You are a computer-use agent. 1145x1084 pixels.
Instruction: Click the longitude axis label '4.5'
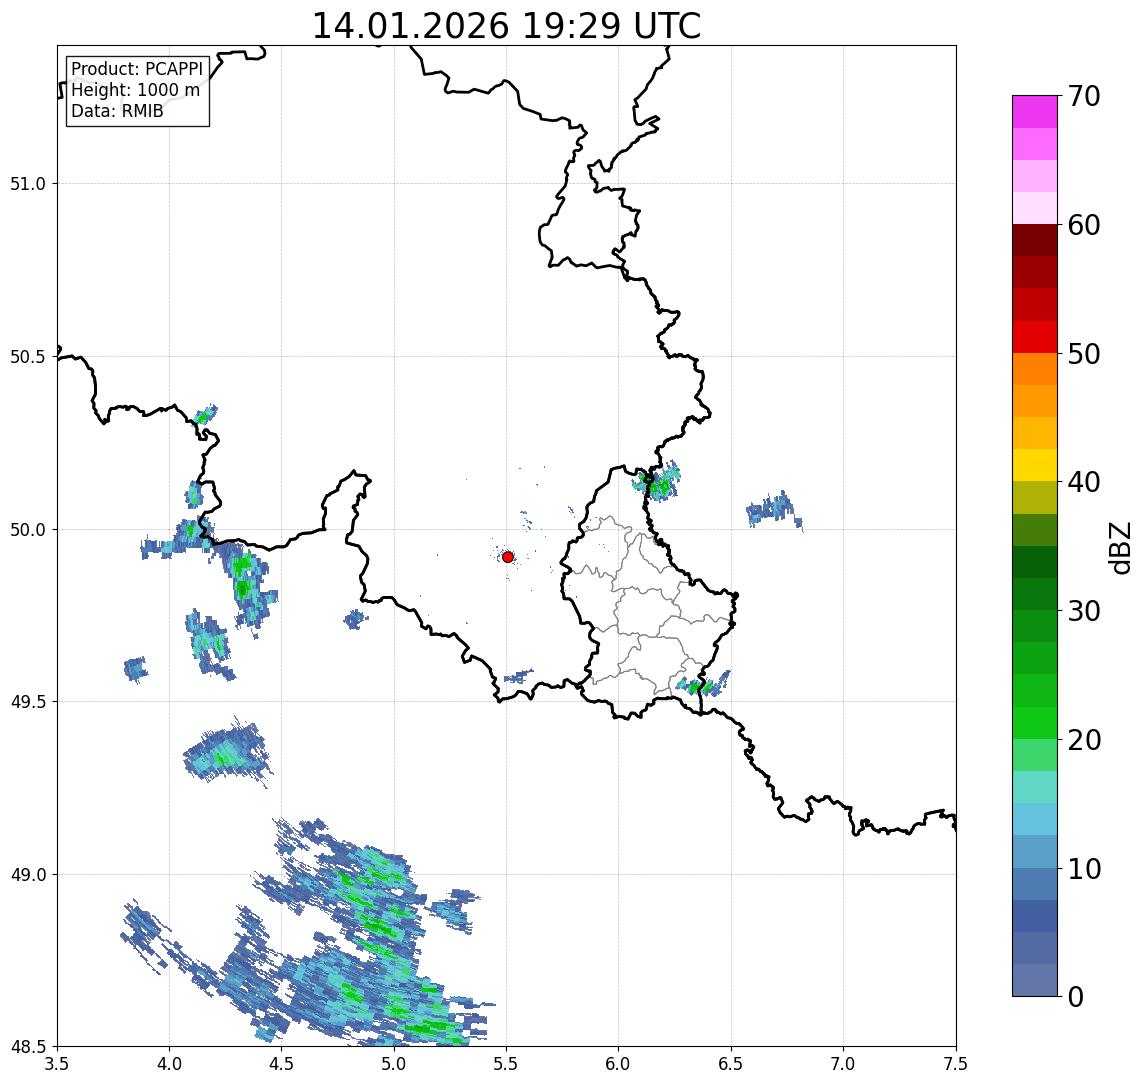point(282,1064)
